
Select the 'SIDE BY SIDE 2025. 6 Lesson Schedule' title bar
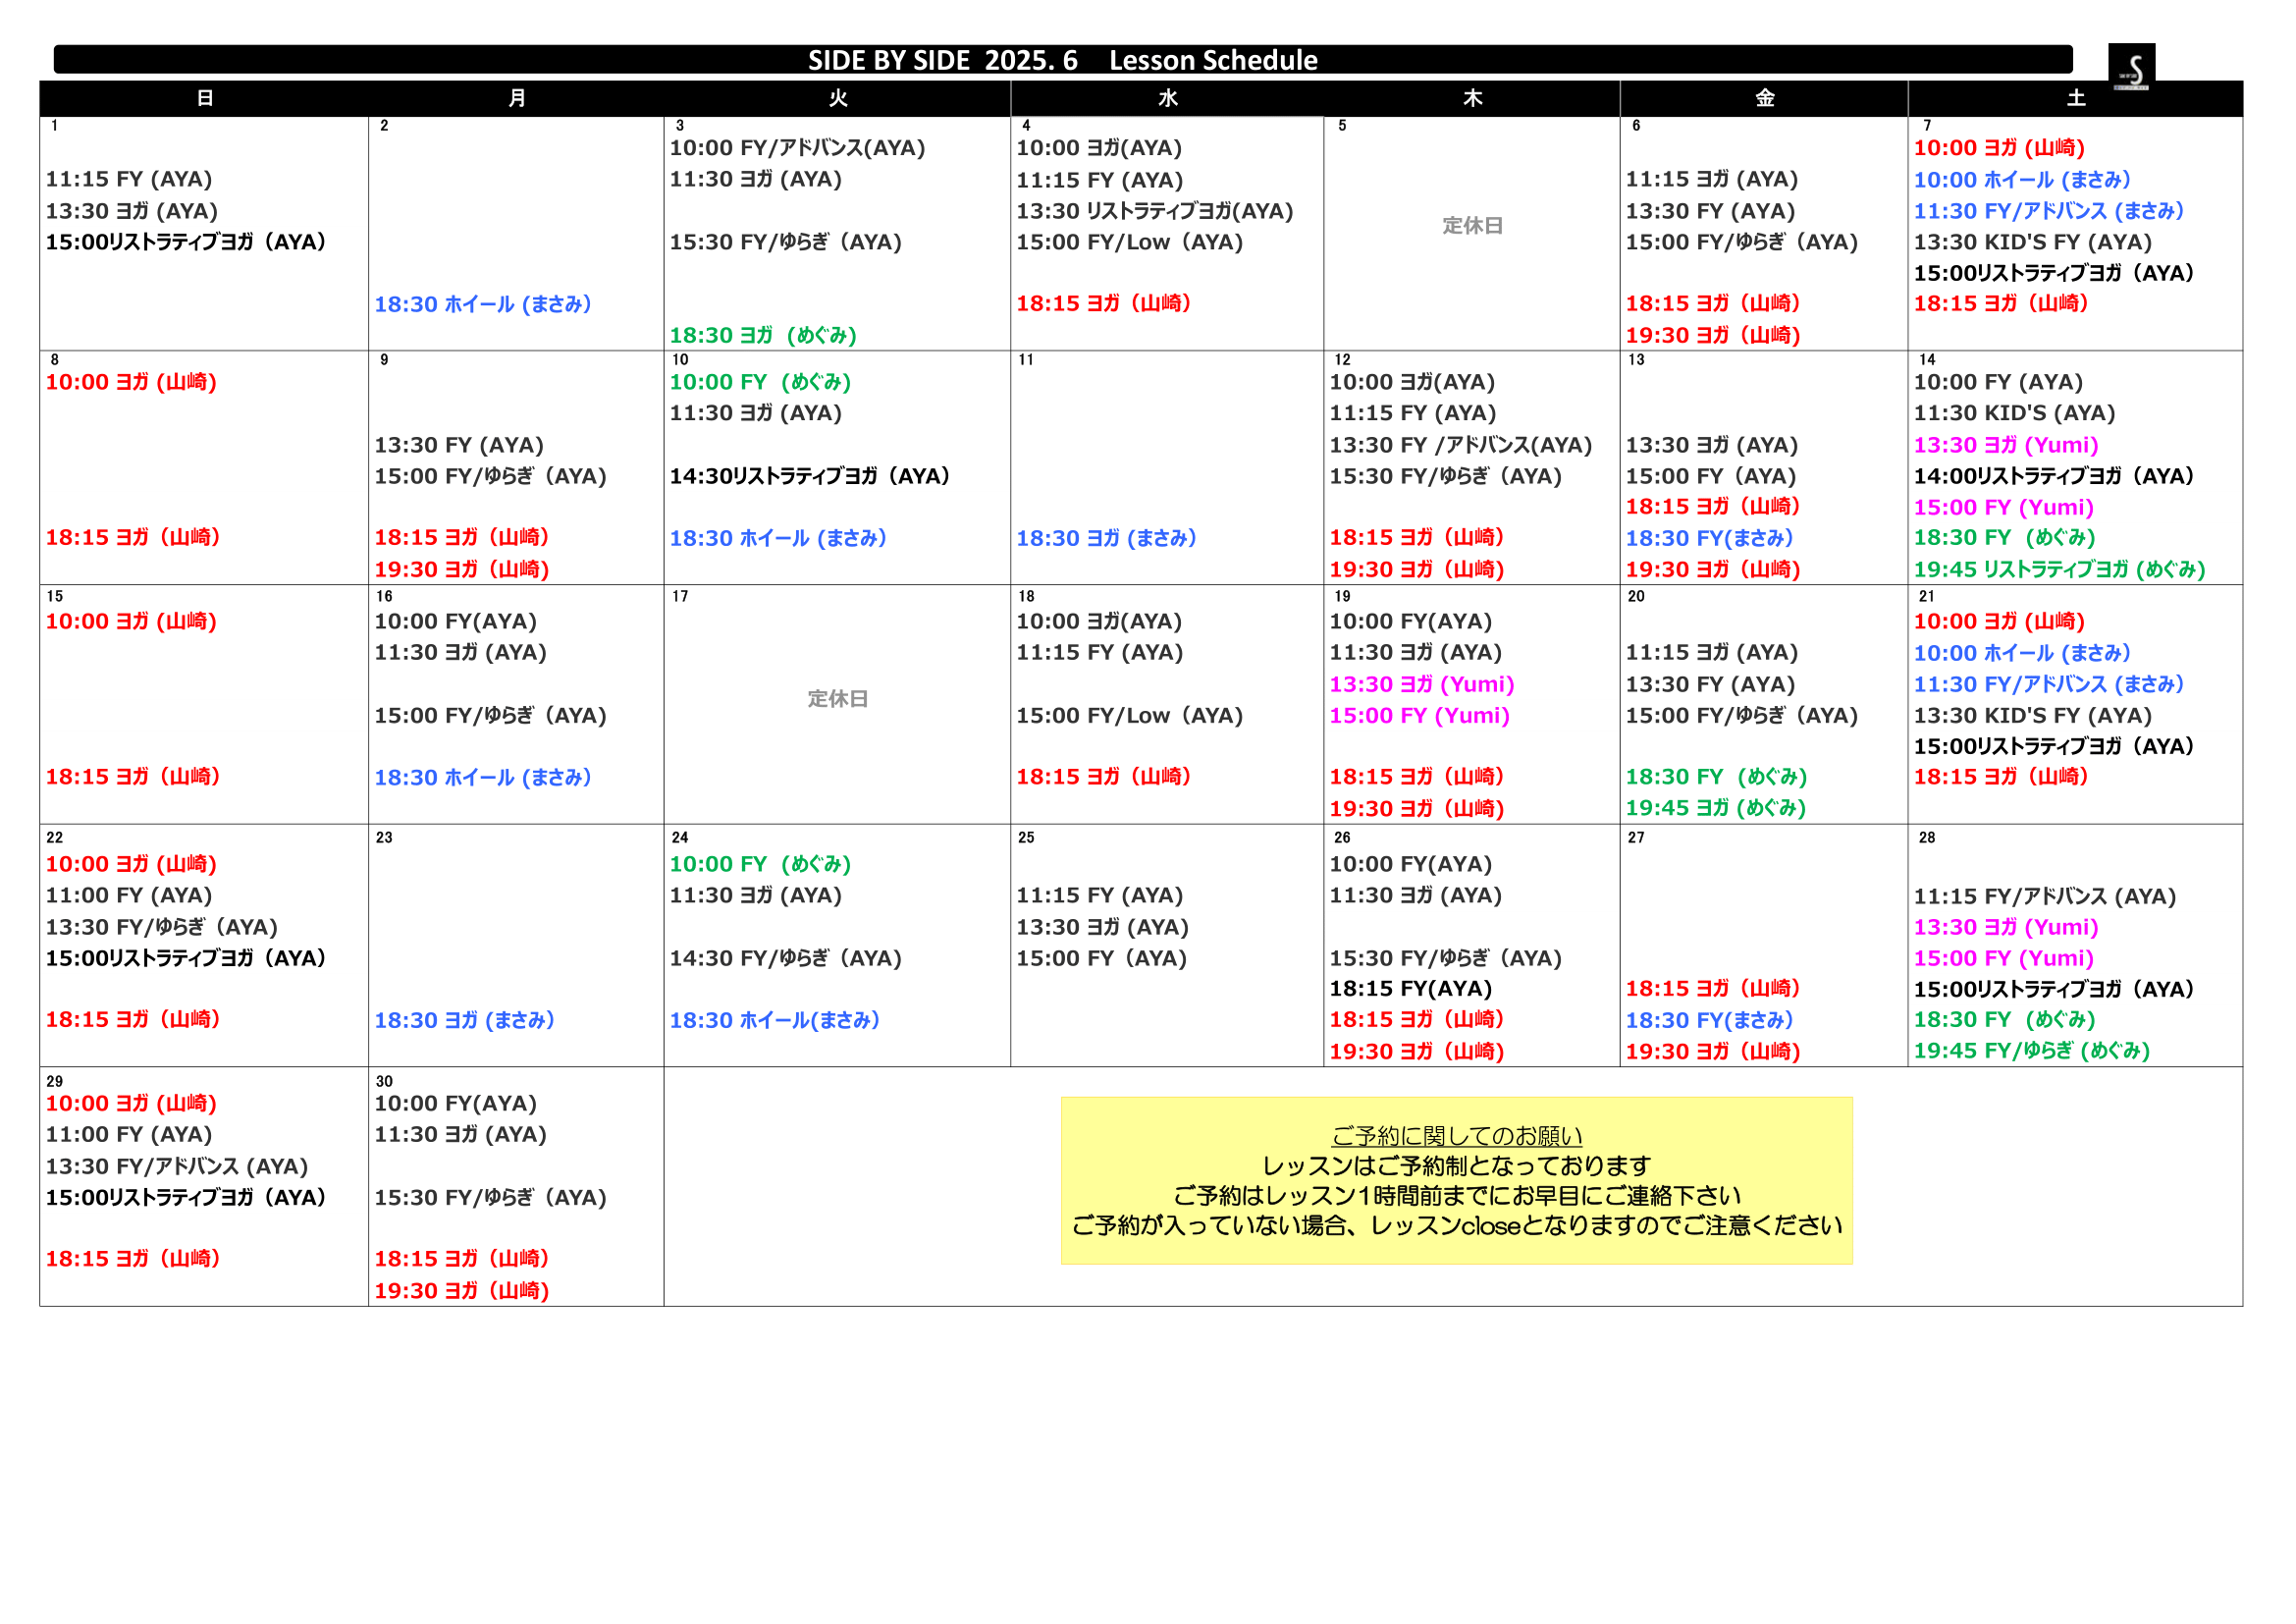(1063, 60)
